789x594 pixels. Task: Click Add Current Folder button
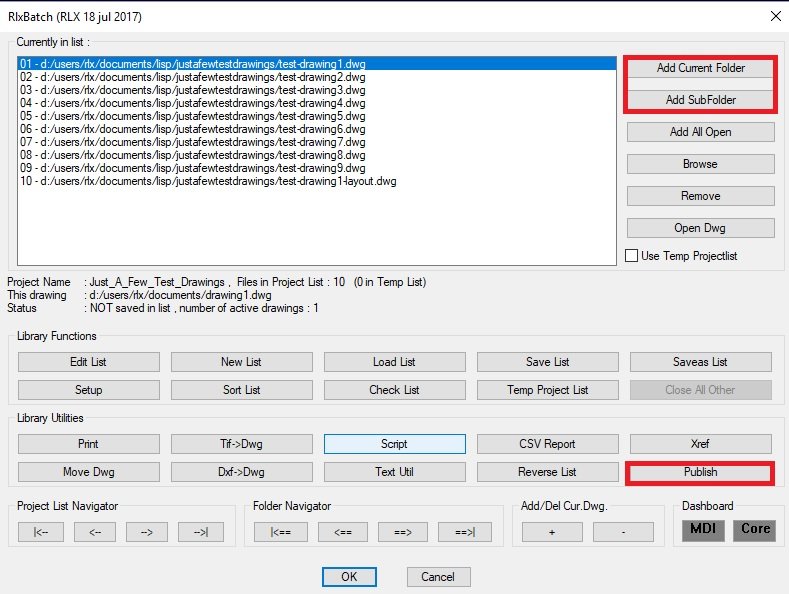[700, 68]
